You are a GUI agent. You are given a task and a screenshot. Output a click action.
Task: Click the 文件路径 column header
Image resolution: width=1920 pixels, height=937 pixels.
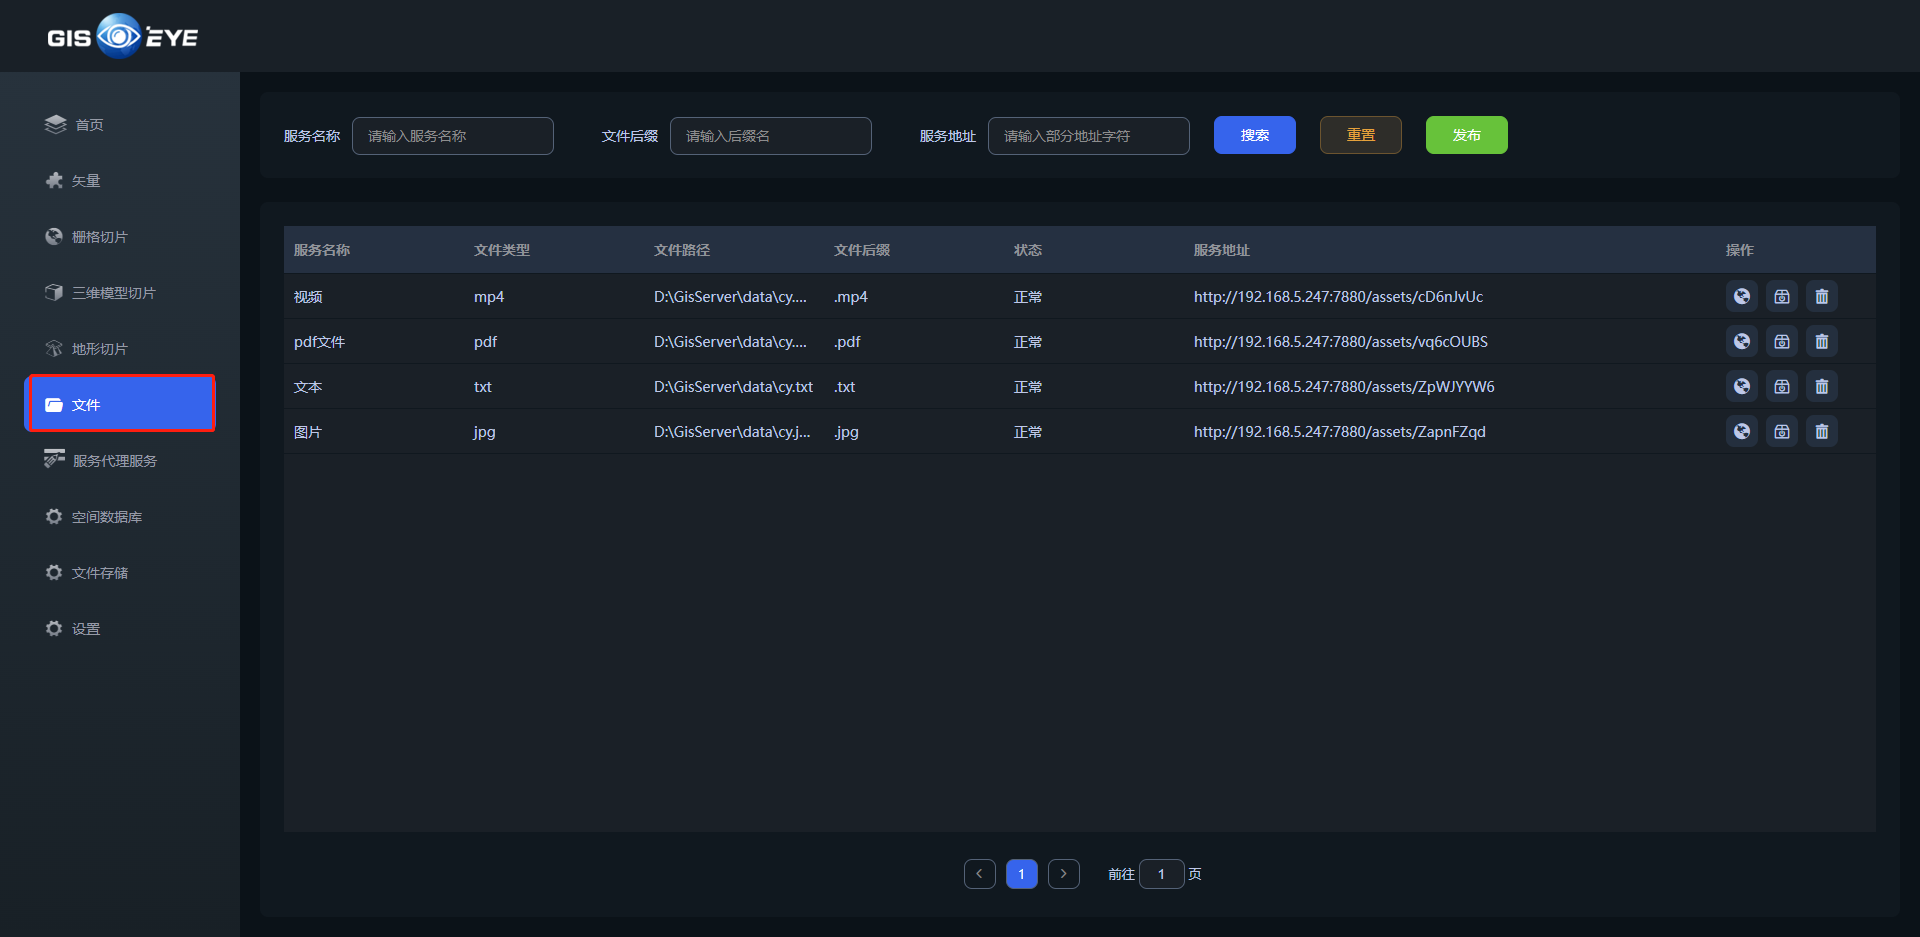(682, 250)
